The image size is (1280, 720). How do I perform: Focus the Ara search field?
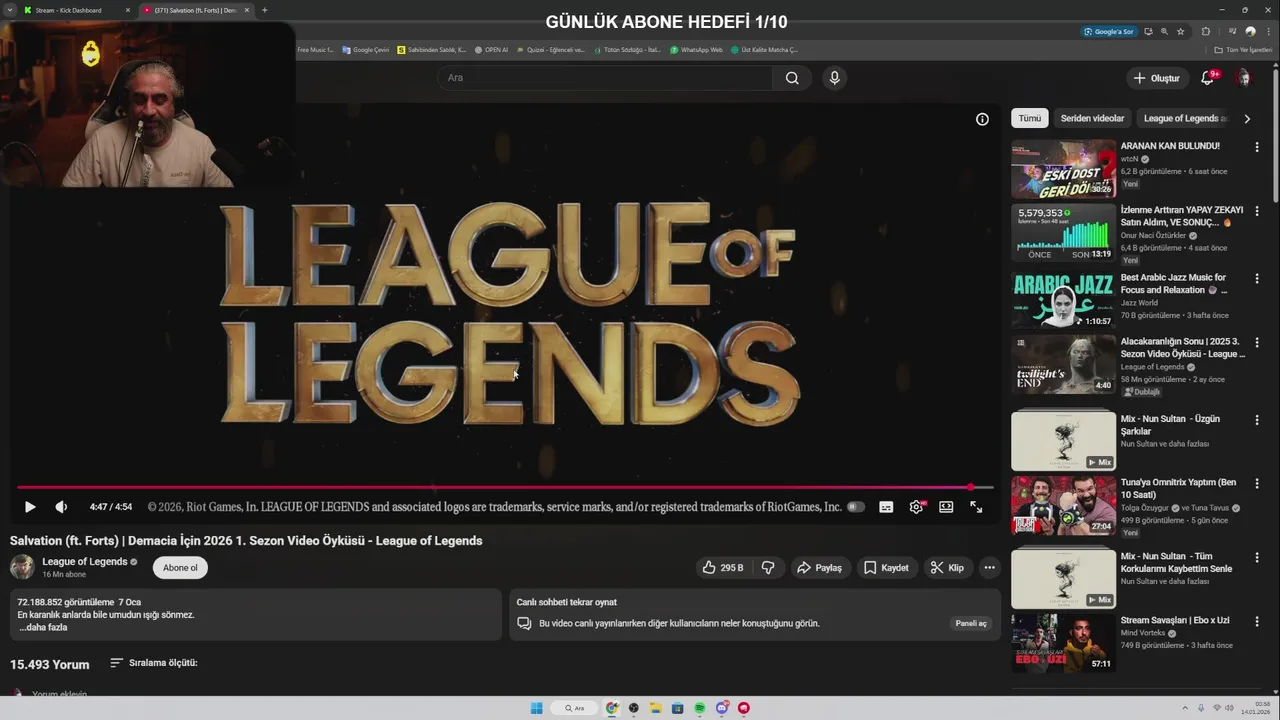click(605, 78)
